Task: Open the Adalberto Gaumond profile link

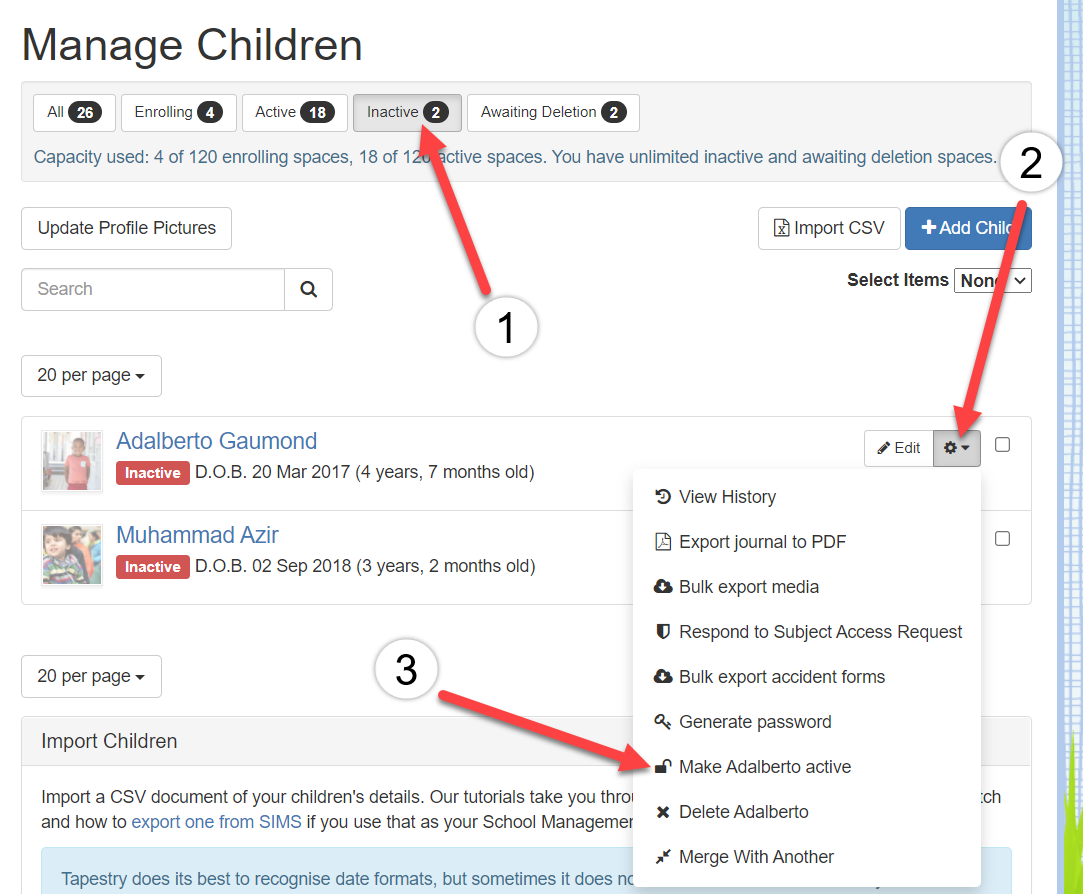Action: pos(216,441)
